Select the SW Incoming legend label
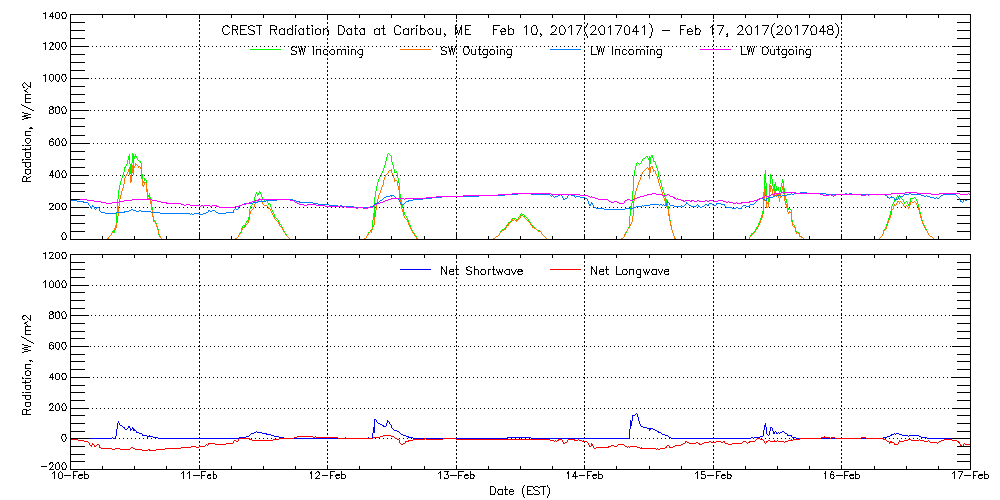 321,51
